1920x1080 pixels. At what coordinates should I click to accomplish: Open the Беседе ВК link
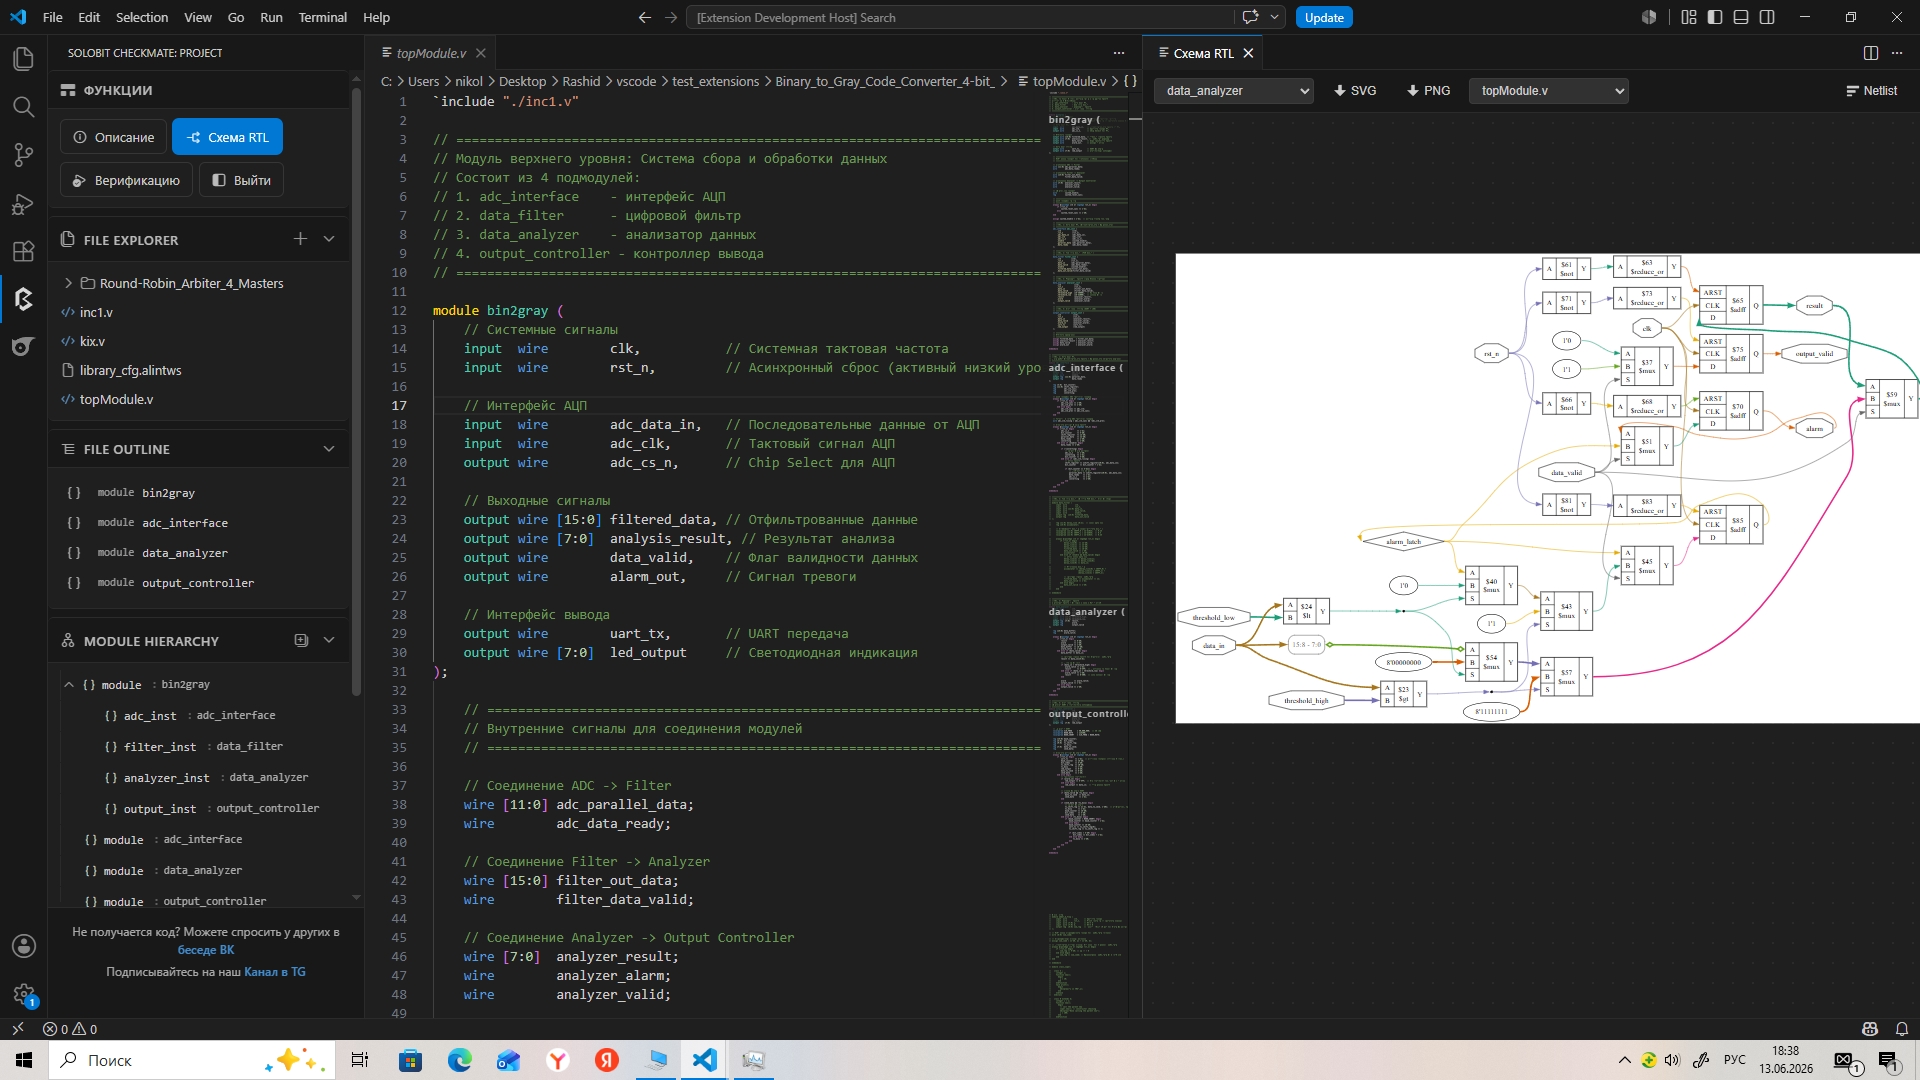(206, 950)
